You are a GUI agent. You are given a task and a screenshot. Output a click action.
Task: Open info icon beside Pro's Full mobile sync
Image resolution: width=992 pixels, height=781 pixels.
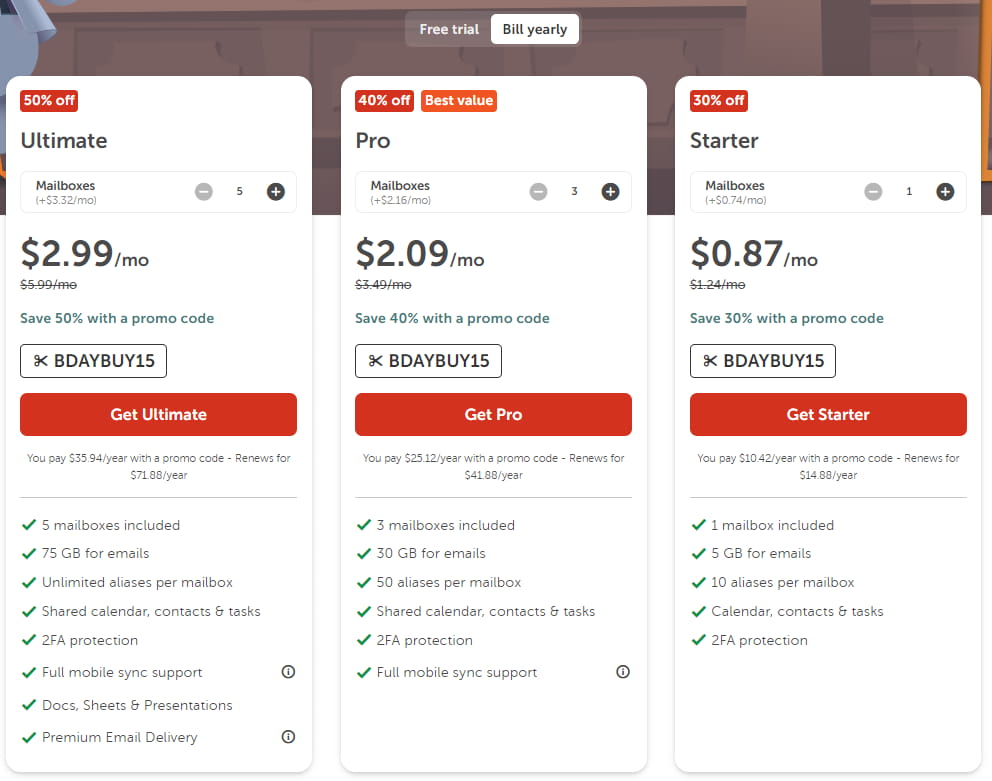(x=622, y=672)
